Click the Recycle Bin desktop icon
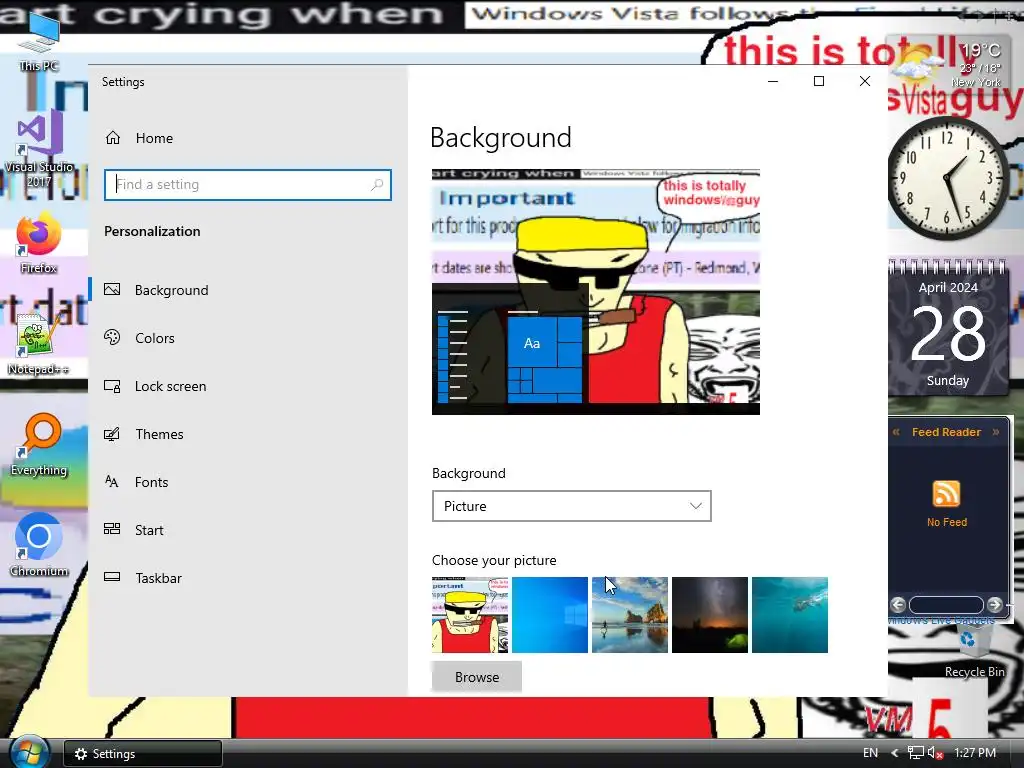The width and height of the screenshot is (1024, 768). pyautogui.click(x=974, y=650)
